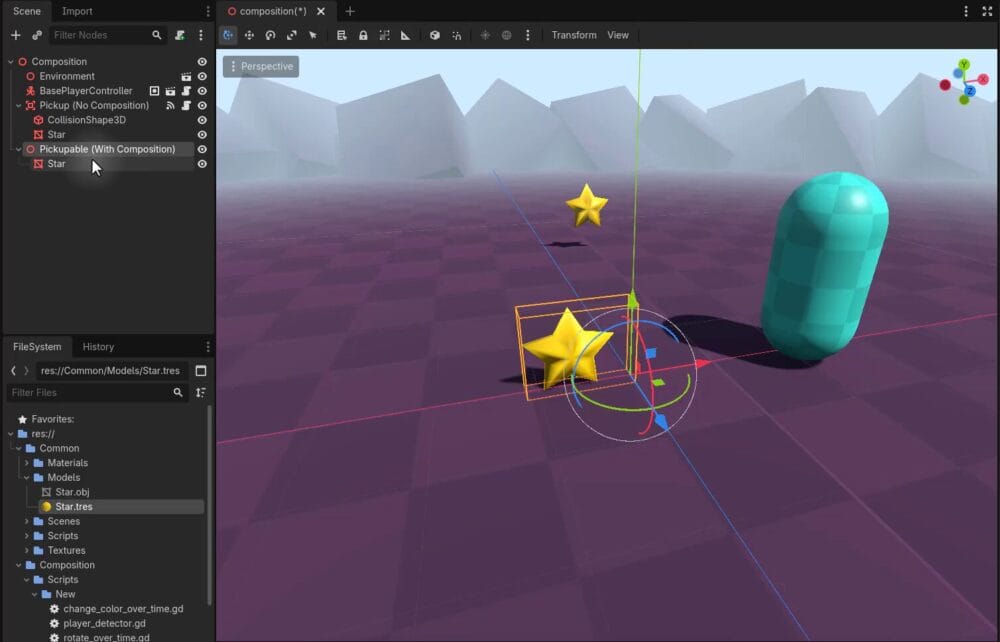Screen dimensions: 1000x642
Task: Select the FileSystem tab
Action: [x=37, y=347]
